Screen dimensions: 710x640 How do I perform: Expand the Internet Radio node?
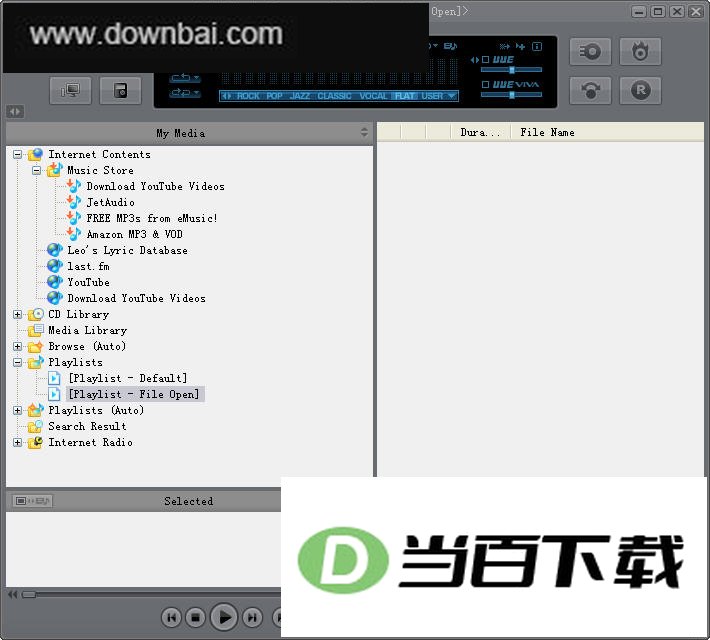pos(17,443)
